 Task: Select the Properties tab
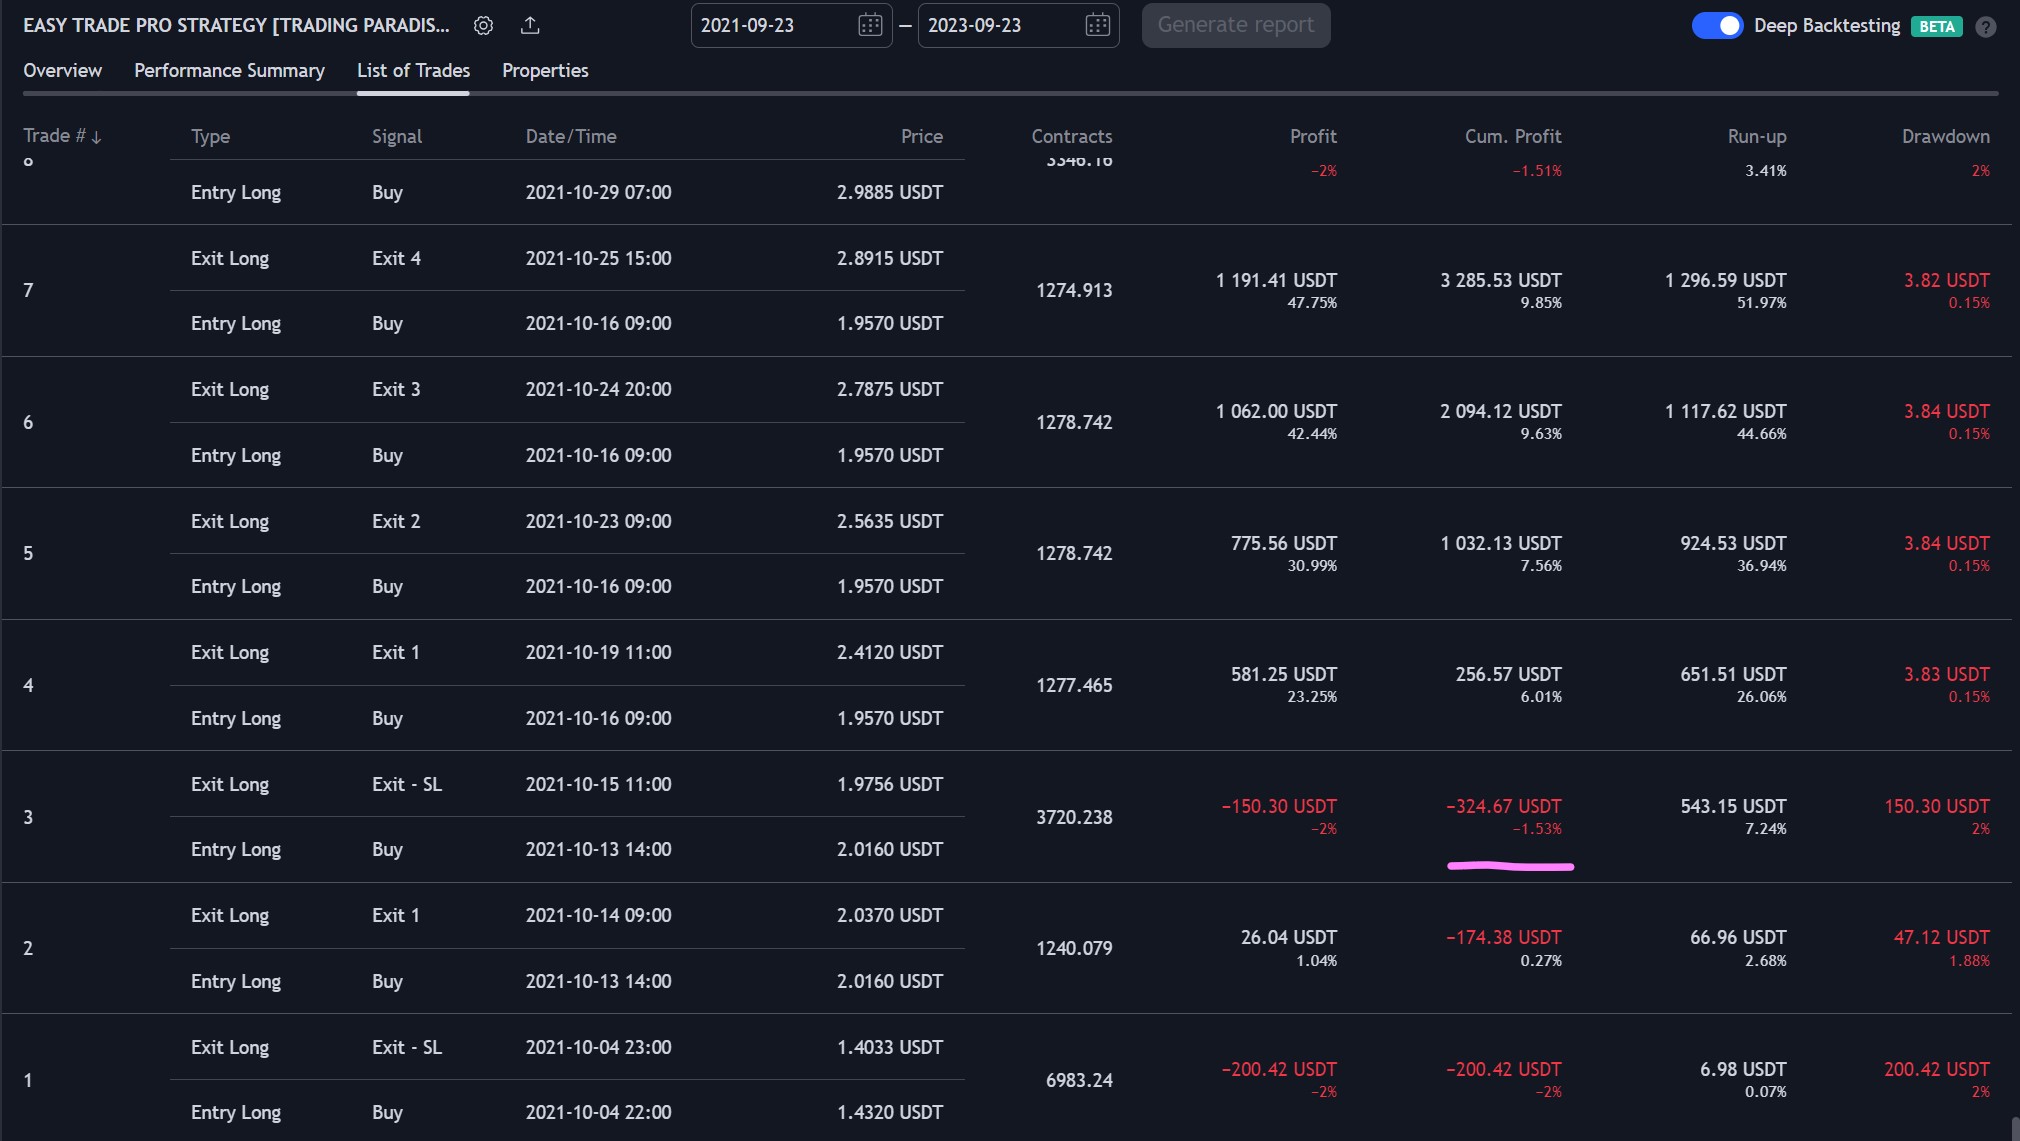(545, 70)
